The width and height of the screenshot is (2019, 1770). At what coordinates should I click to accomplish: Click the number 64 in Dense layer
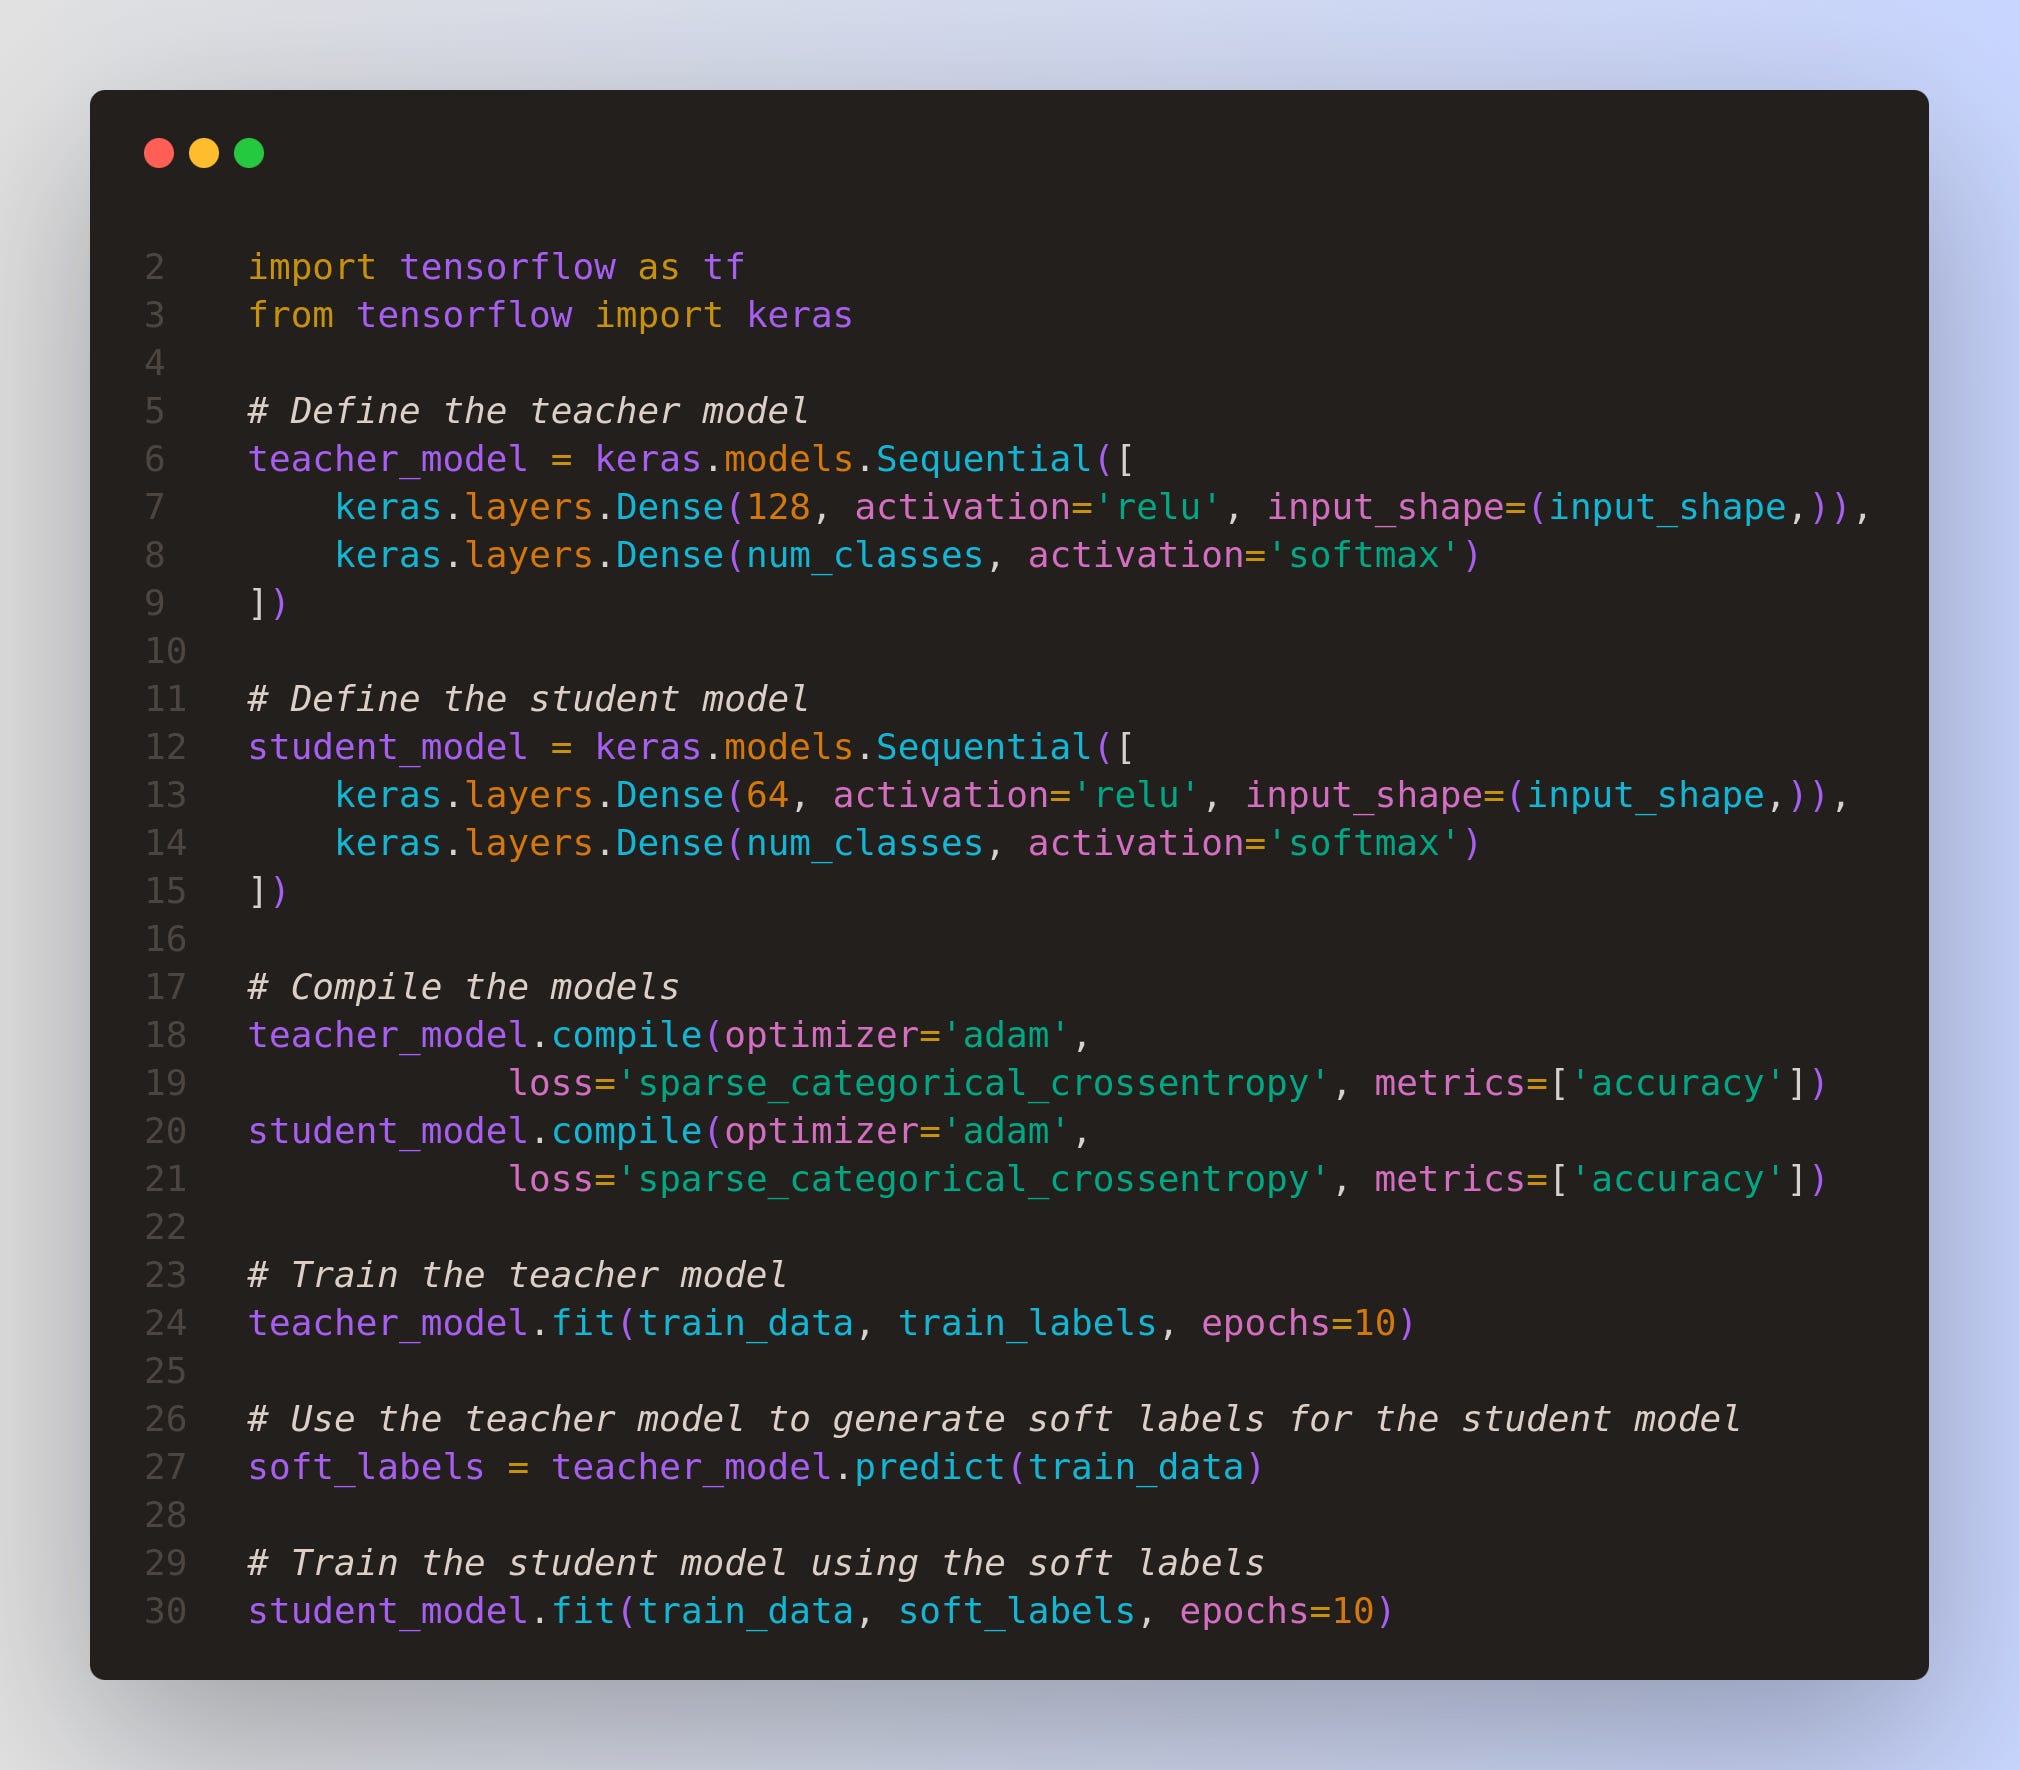click(x=767, y=795)
